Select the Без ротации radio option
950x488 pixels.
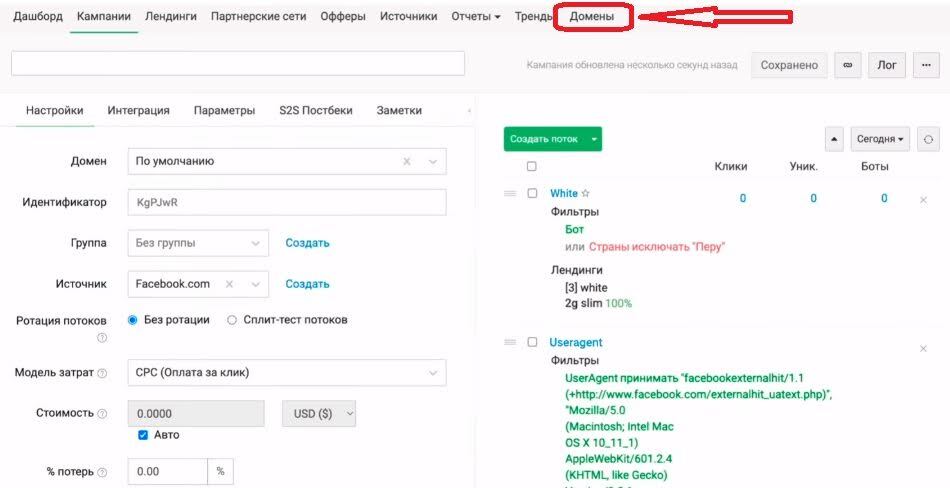133,320
